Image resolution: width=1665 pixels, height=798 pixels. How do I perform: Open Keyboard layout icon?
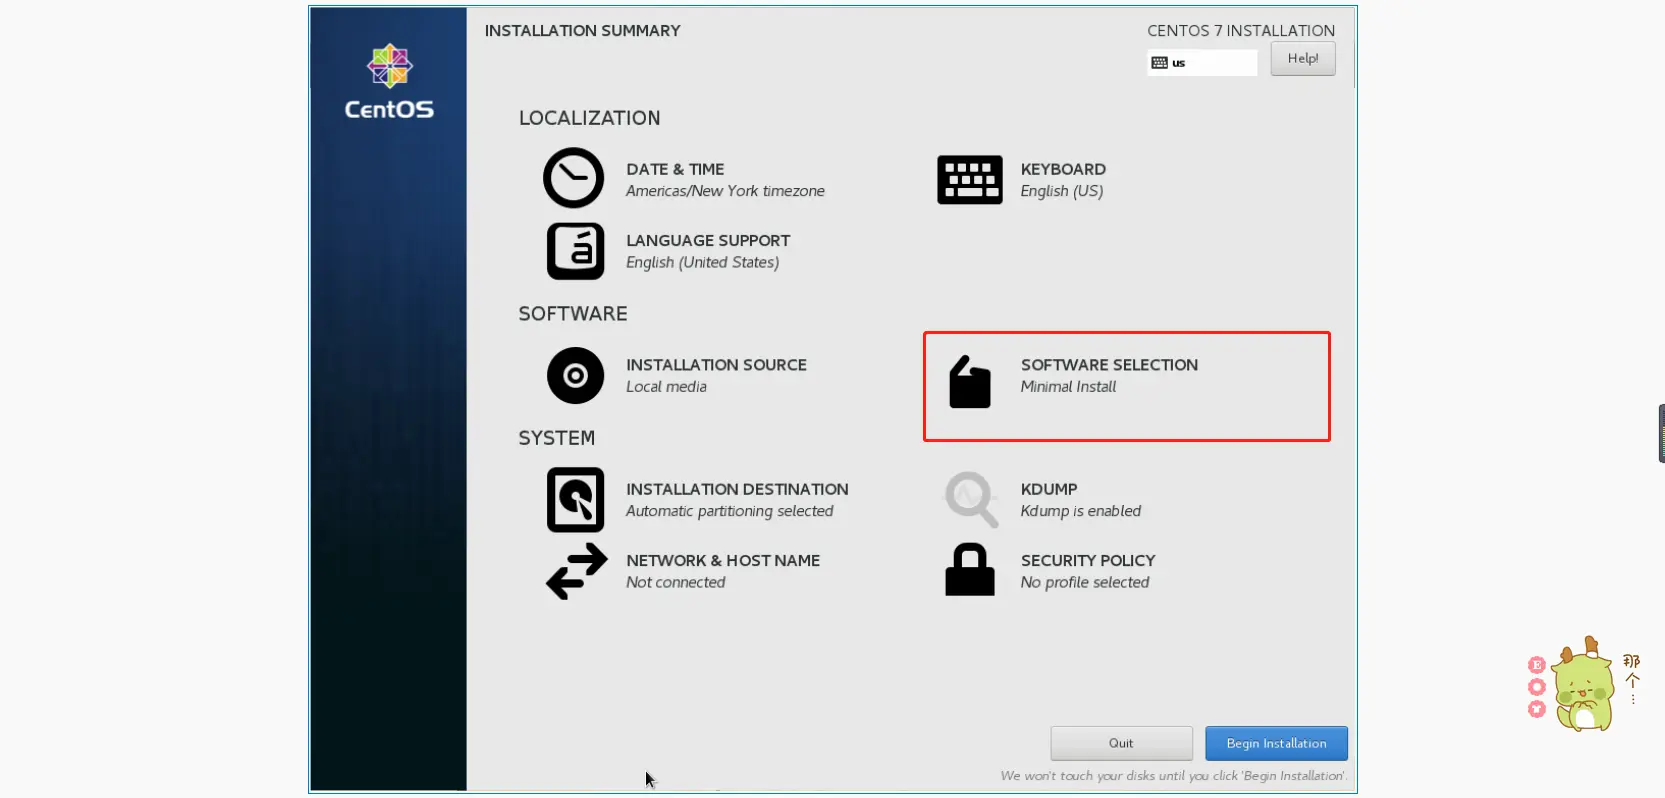pyautogui.click(x=969, y=180)
